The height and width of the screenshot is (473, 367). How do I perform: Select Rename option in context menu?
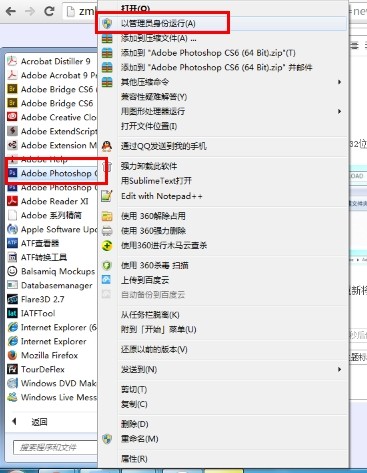click(139, 439)
